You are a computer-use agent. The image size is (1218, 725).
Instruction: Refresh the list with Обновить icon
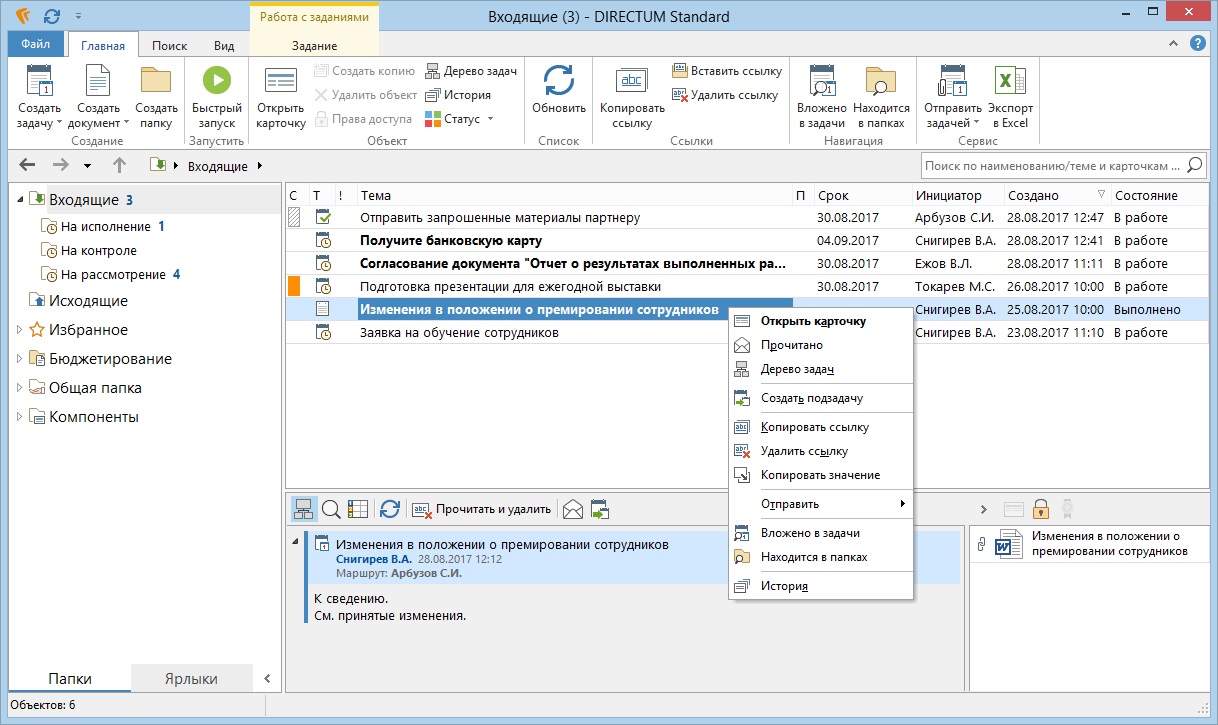pos(558,80)
